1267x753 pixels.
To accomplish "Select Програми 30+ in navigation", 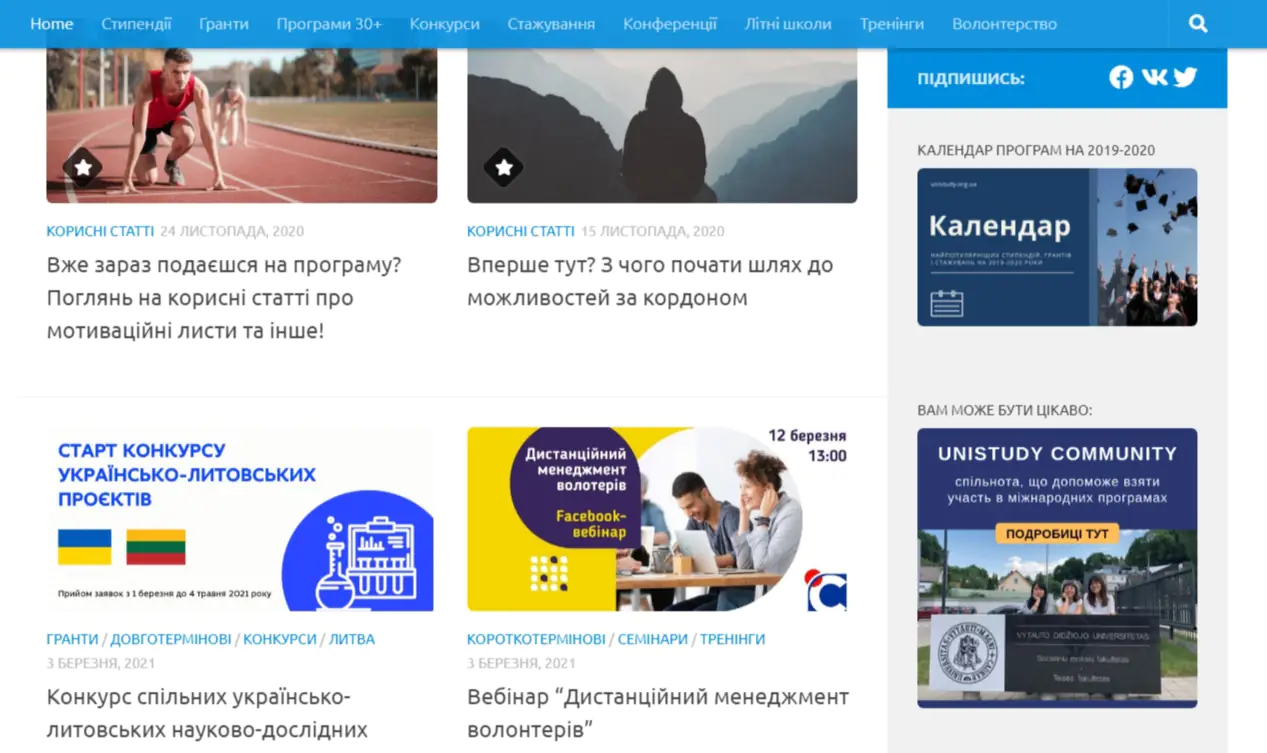I will [x=329, y=24].
